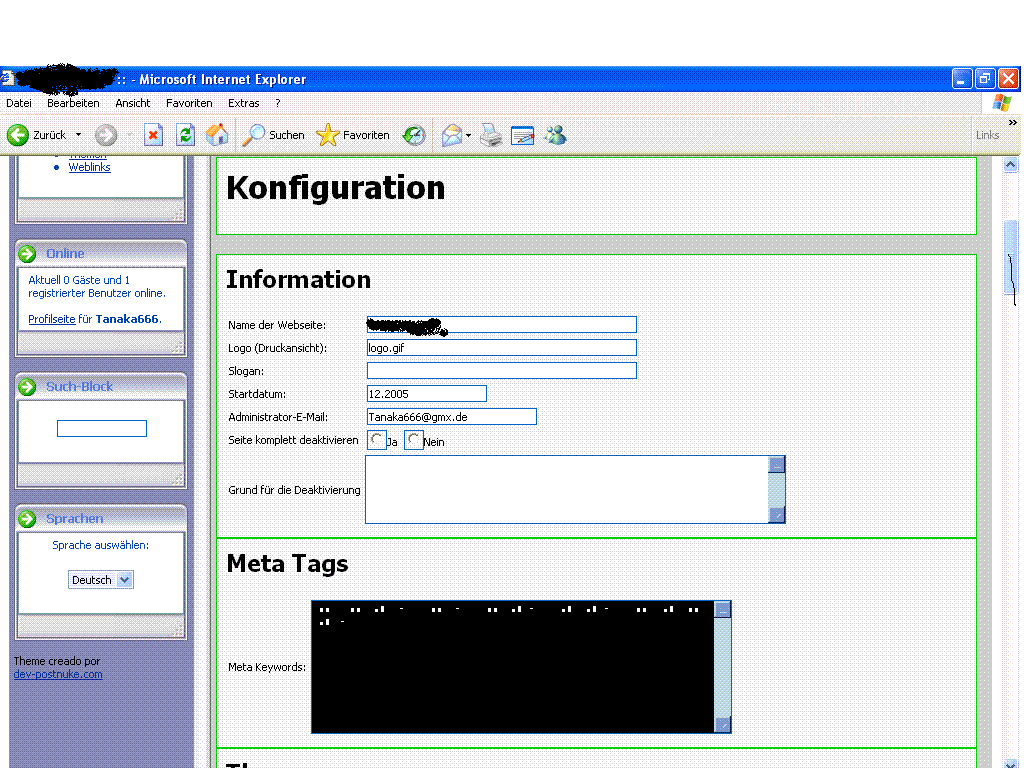Open the Bearbeiten menu
Image resolution: width=1024 pixels, height=768 pixels.
73,103
